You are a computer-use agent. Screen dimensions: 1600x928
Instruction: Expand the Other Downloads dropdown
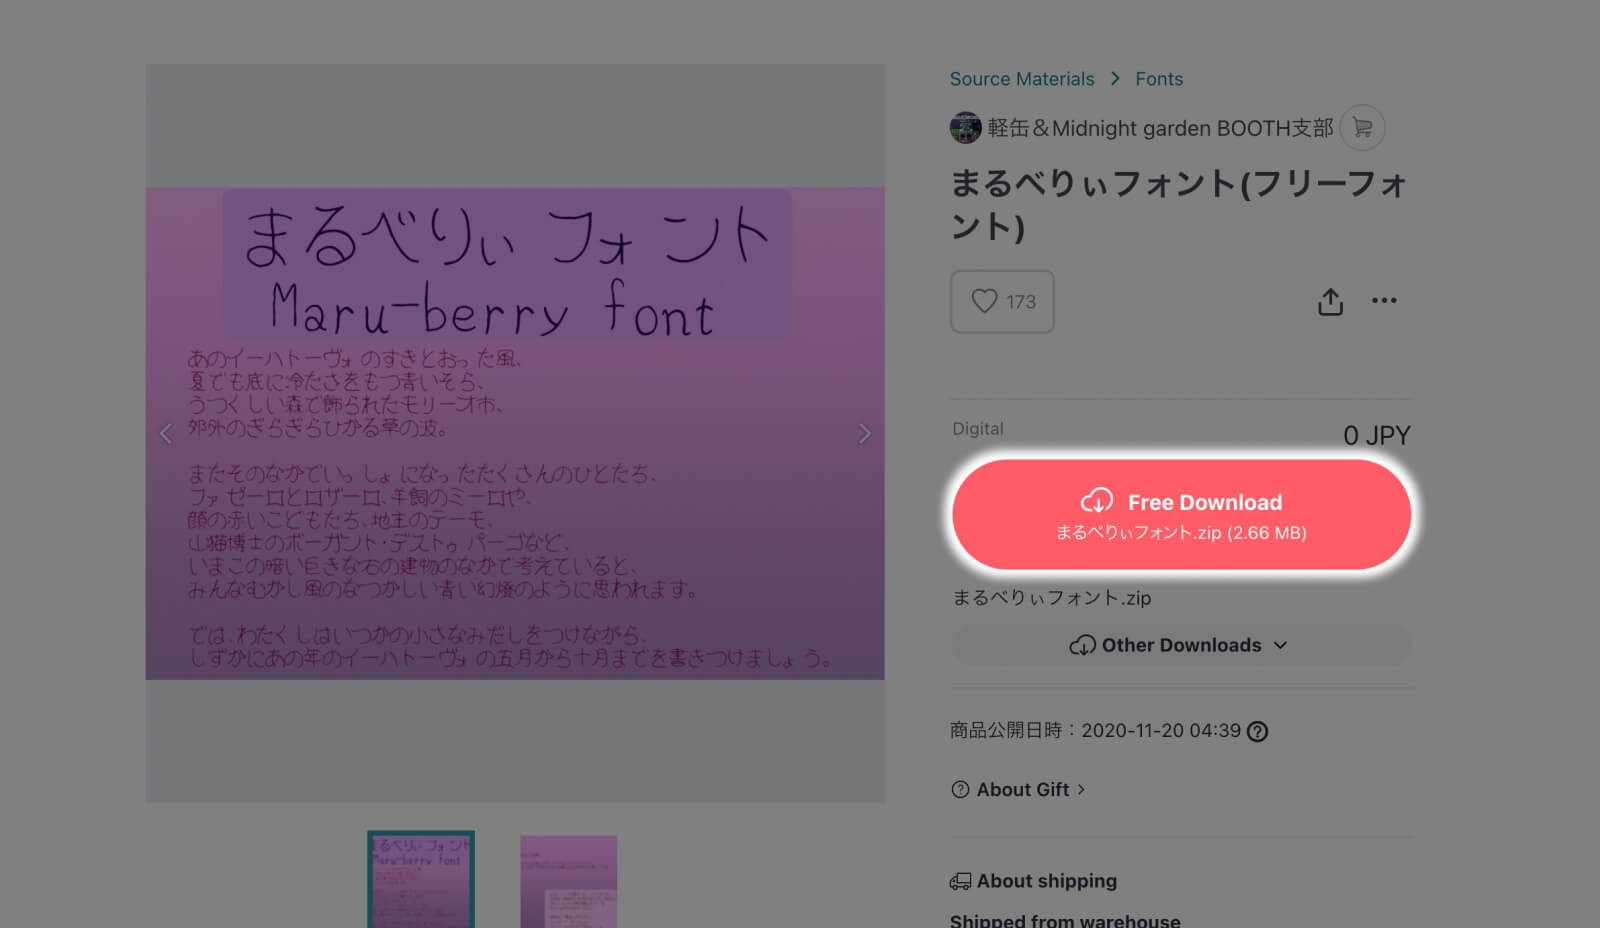tap(1180, 645)
